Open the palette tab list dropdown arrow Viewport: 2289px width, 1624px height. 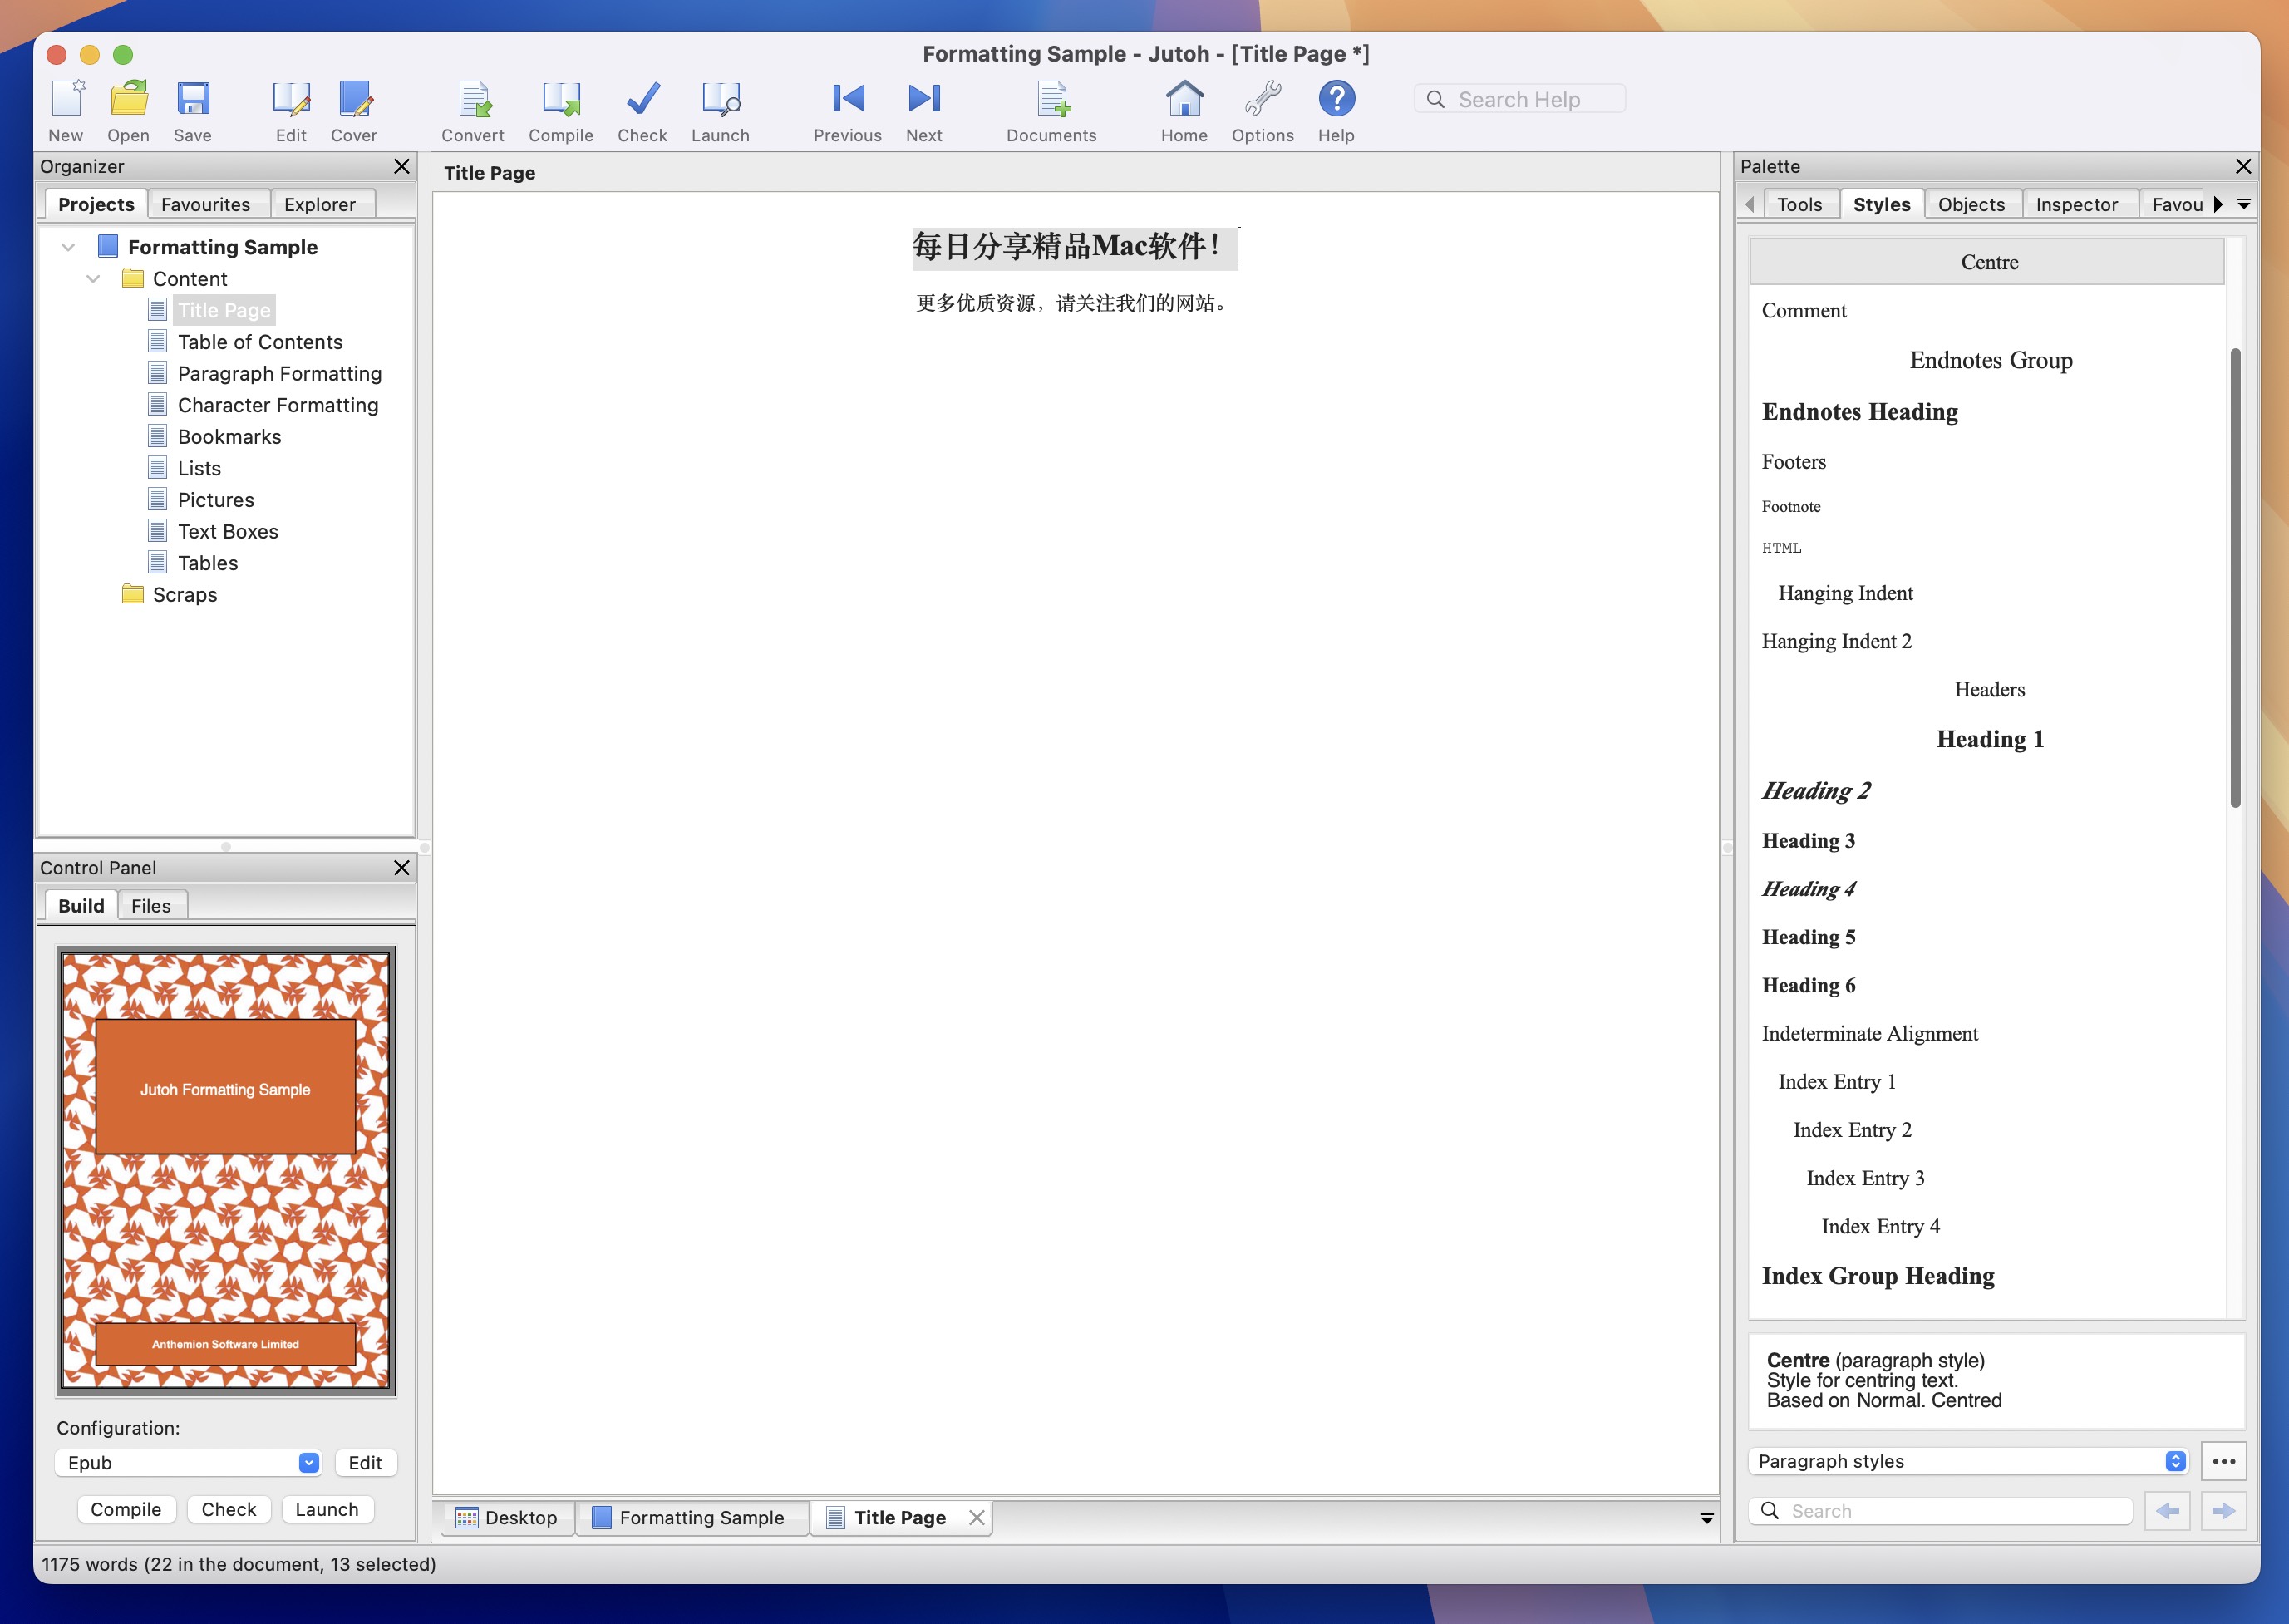tap(2244, 204)
